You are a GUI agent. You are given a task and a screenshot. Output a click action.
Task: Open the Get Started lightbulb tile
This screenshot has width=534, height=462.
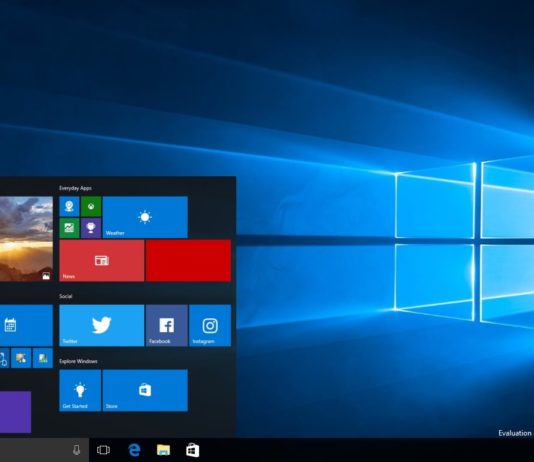coord(80,391)
